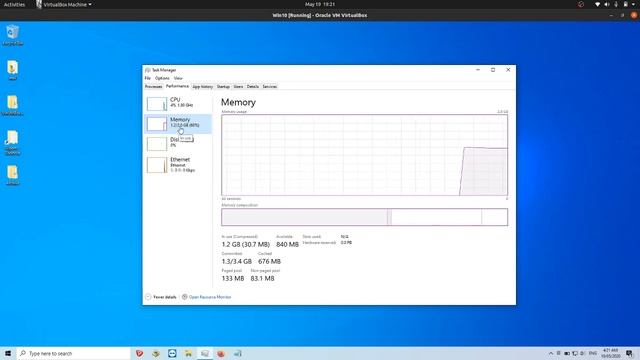Screen dimensions: 640x360
Task: Click the Ubuntu microphone indicator icon
Action: [616, 4]
